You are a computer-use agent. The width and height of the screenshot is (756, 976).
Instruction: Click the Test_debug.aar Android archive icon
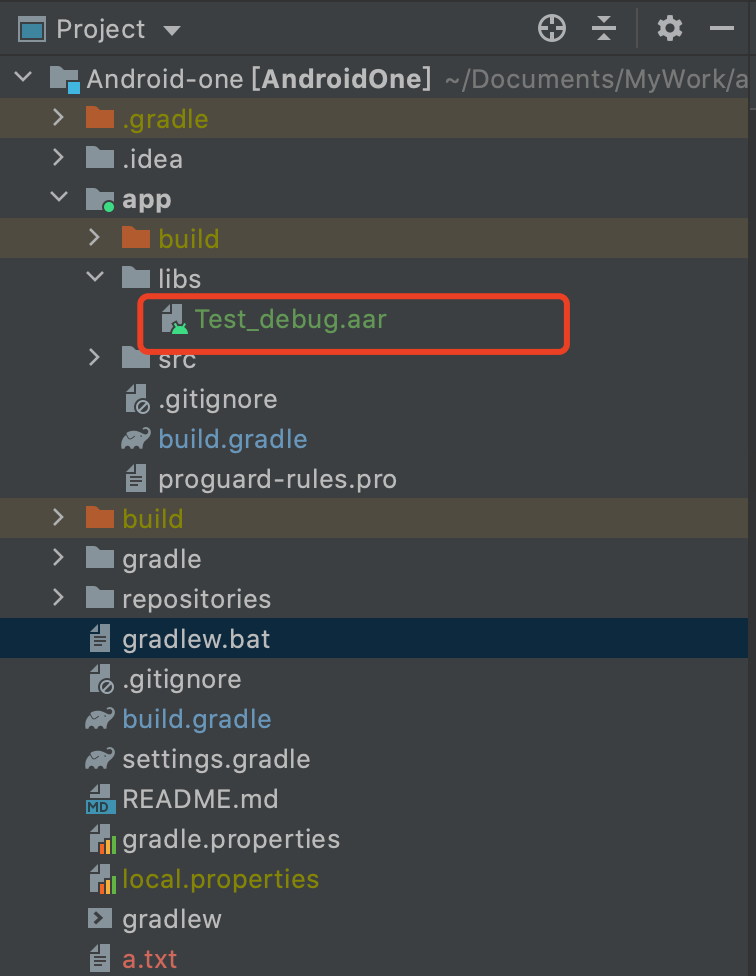[x=173, y=320]
